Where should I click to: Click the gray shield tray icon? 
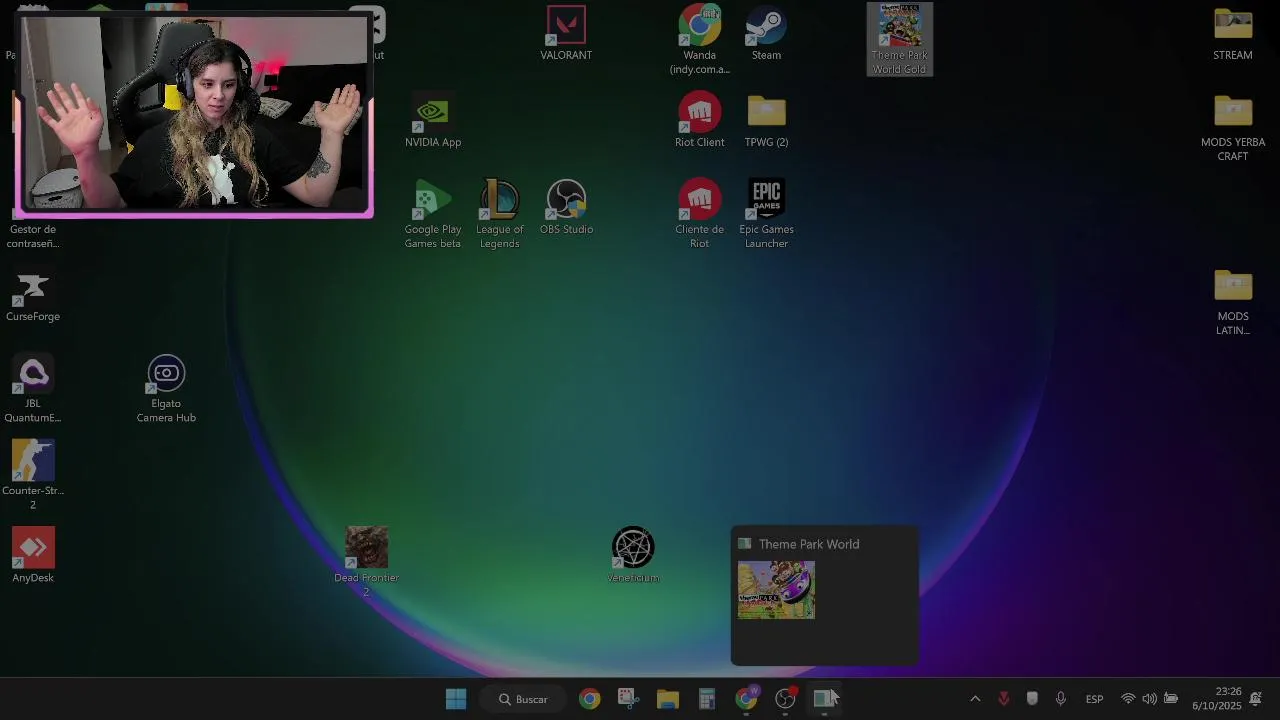[x=1032, y=699]
